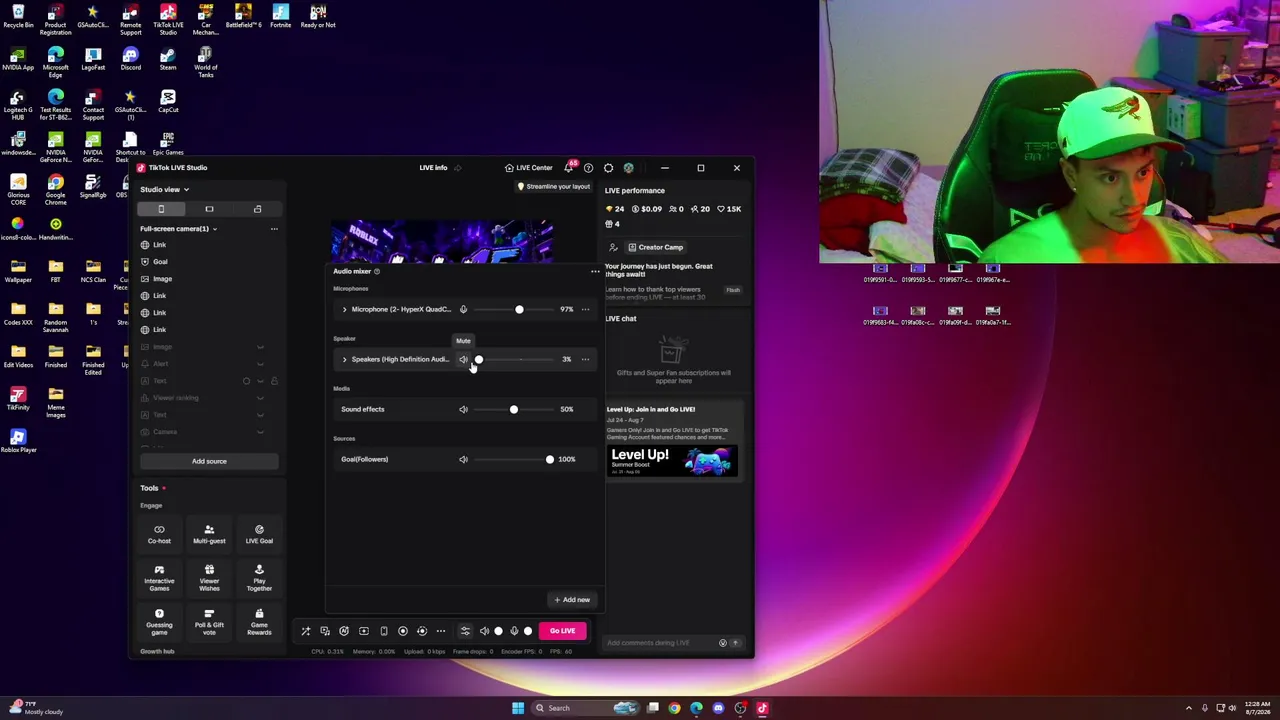Open the Poll & Gift vote tool

point(209,622)
